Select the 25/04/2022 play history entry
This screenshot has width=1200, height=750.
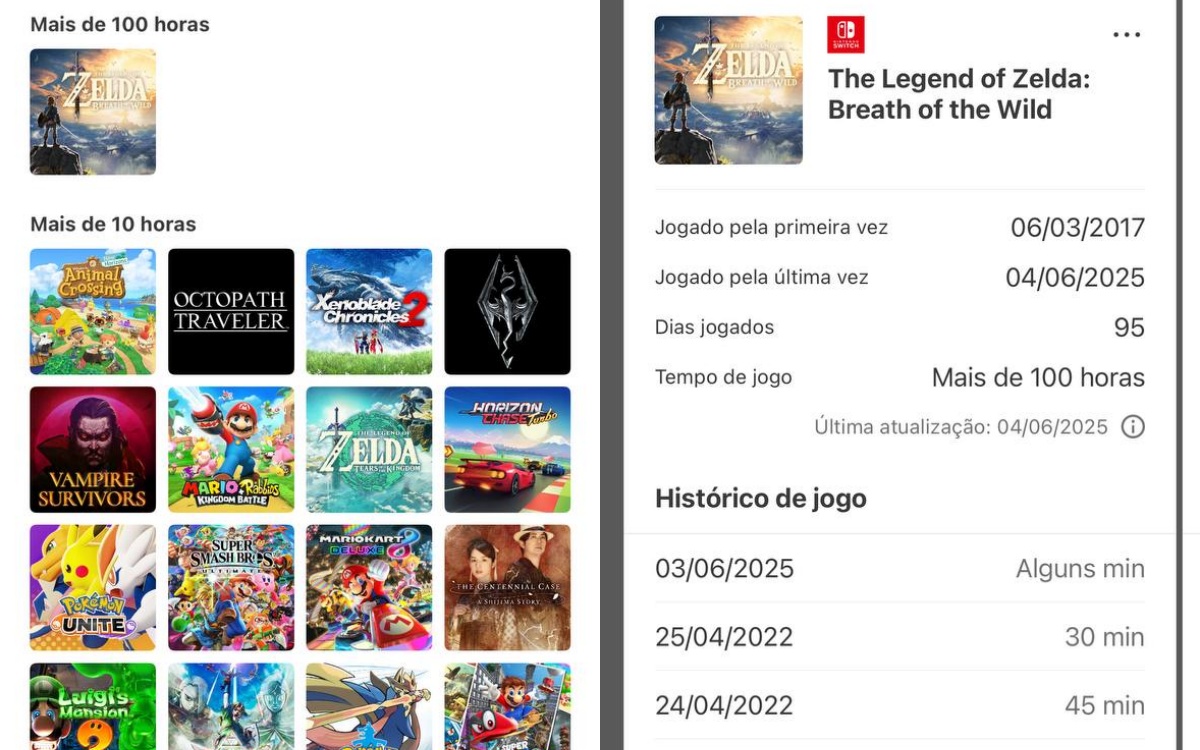(898, 637)
